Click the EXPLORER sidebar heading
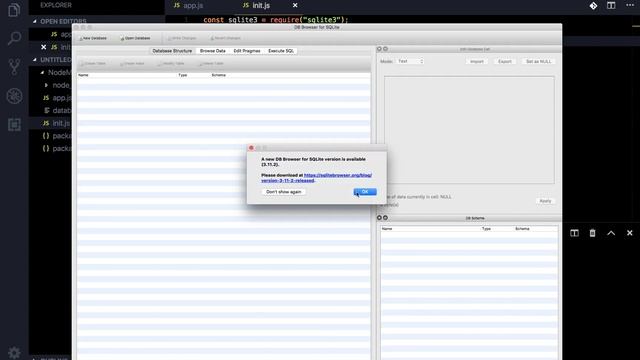The image size is (640, 360). (56, 5)
